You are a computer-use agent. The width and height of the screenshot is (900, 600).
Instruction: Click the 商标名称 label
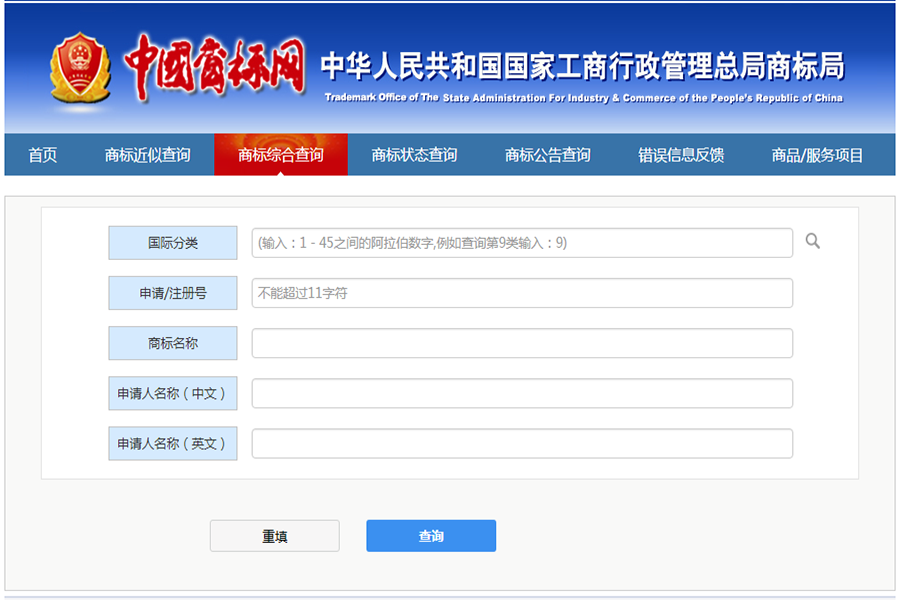pos(173,343)
